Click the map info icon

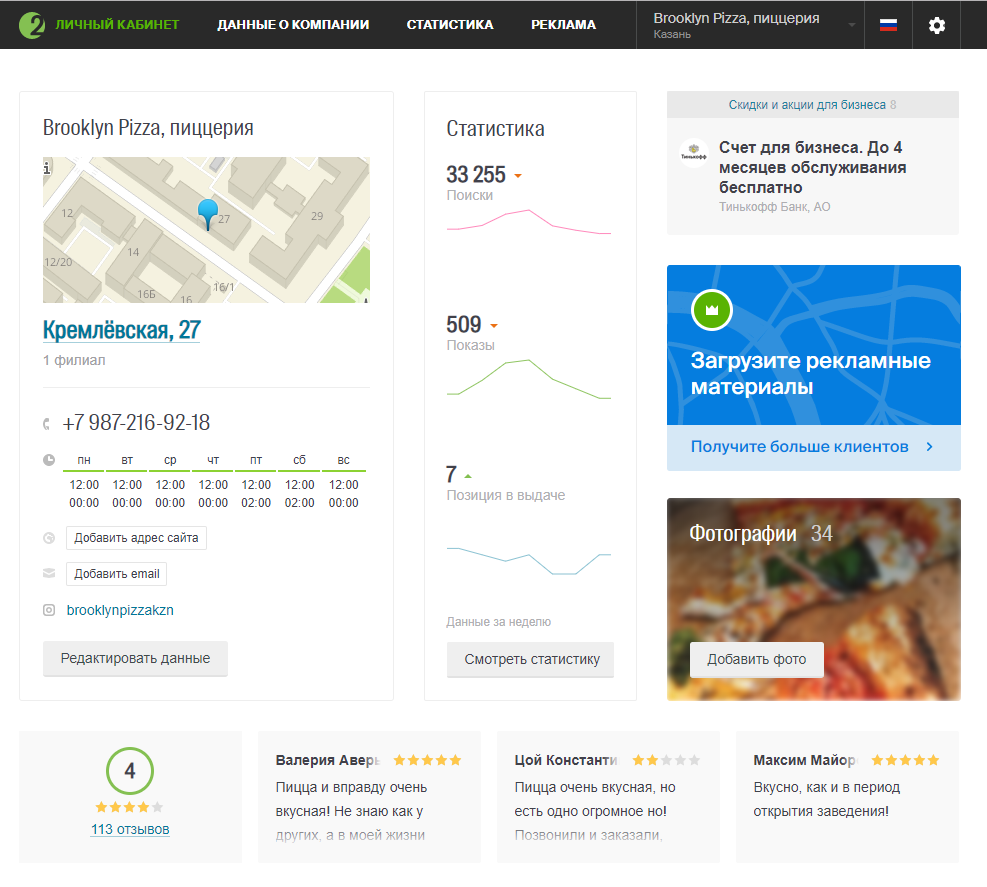point(47,170)
